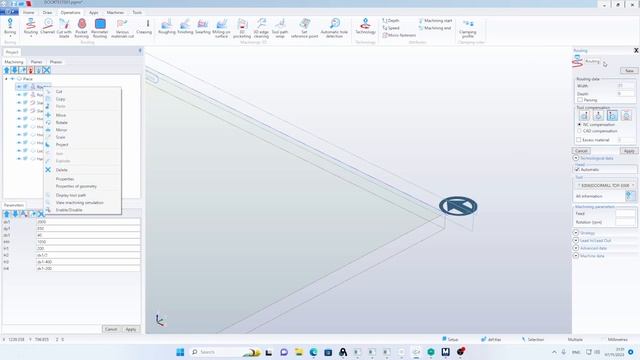The width and height of the screenshot is (640, 360).
Task: Collapse the Technological data section
Action: (x=576, y=158)
